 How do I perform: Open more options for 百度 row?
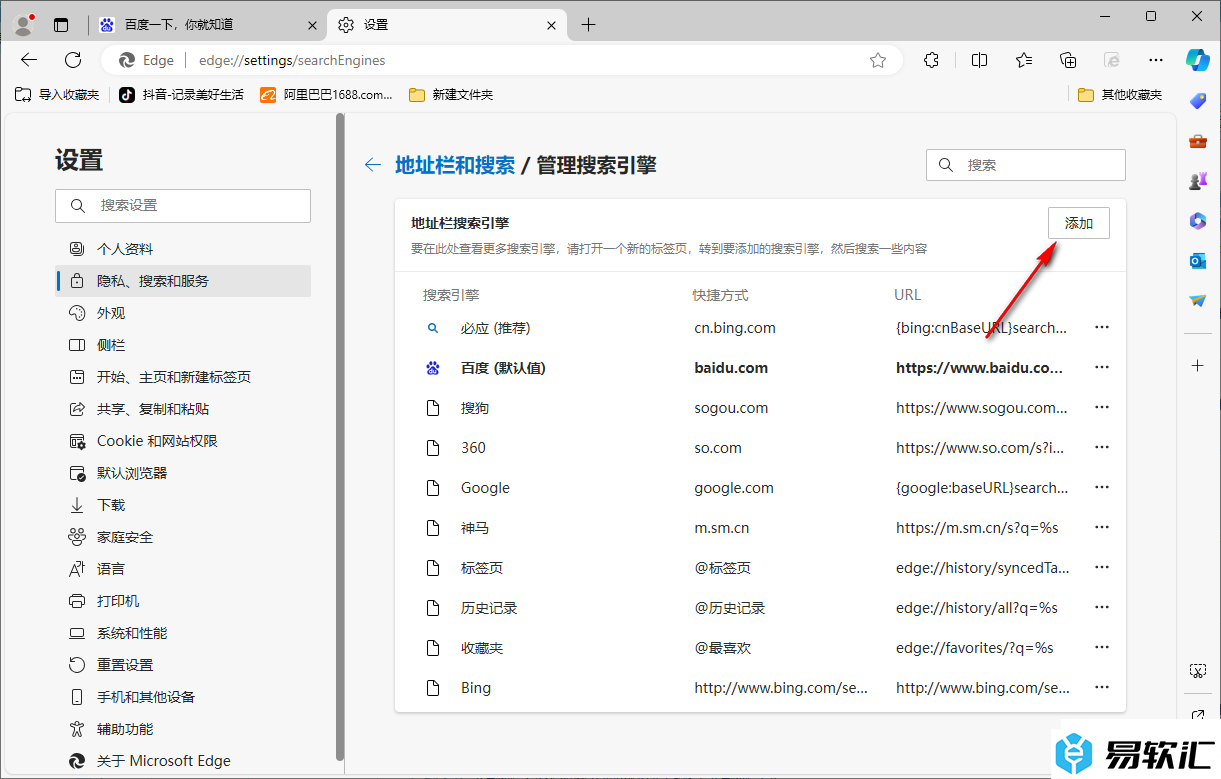point(1102,367)
